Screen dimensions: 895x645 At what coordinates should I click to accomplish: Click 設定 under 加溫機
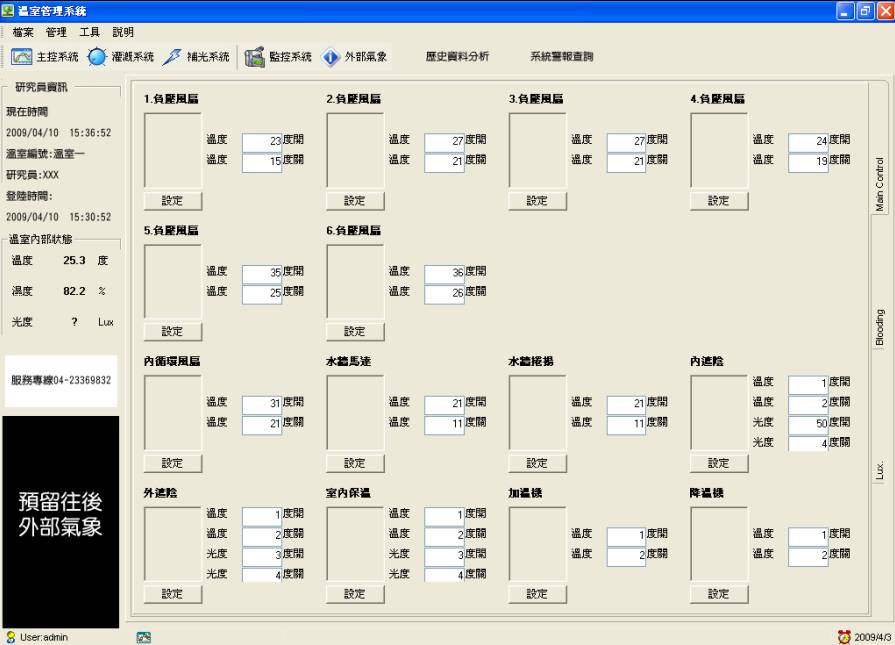tap(537, 594)
